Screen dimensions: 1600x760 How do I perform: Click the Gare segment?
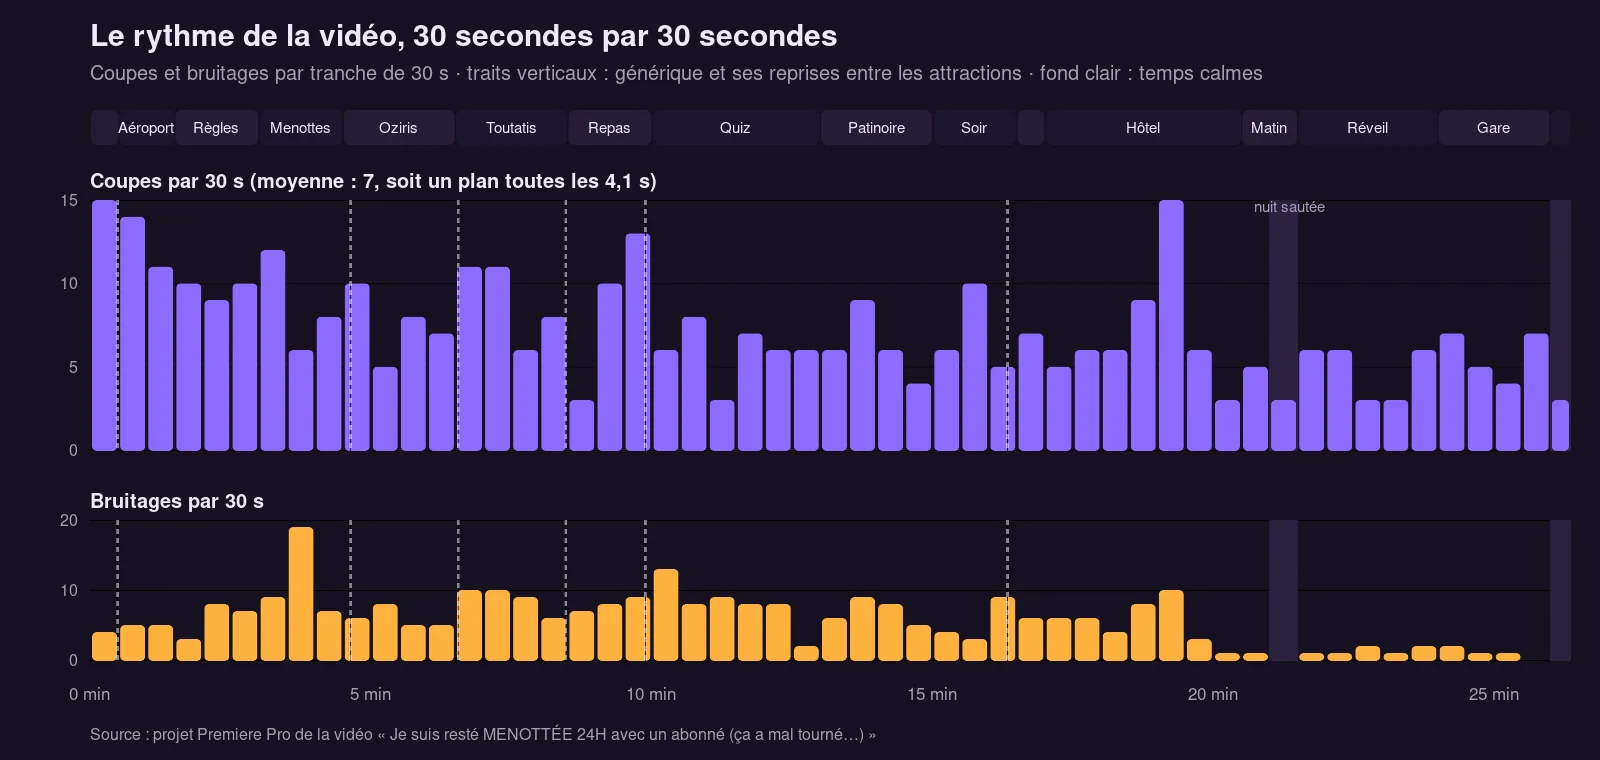point(1493,128)
